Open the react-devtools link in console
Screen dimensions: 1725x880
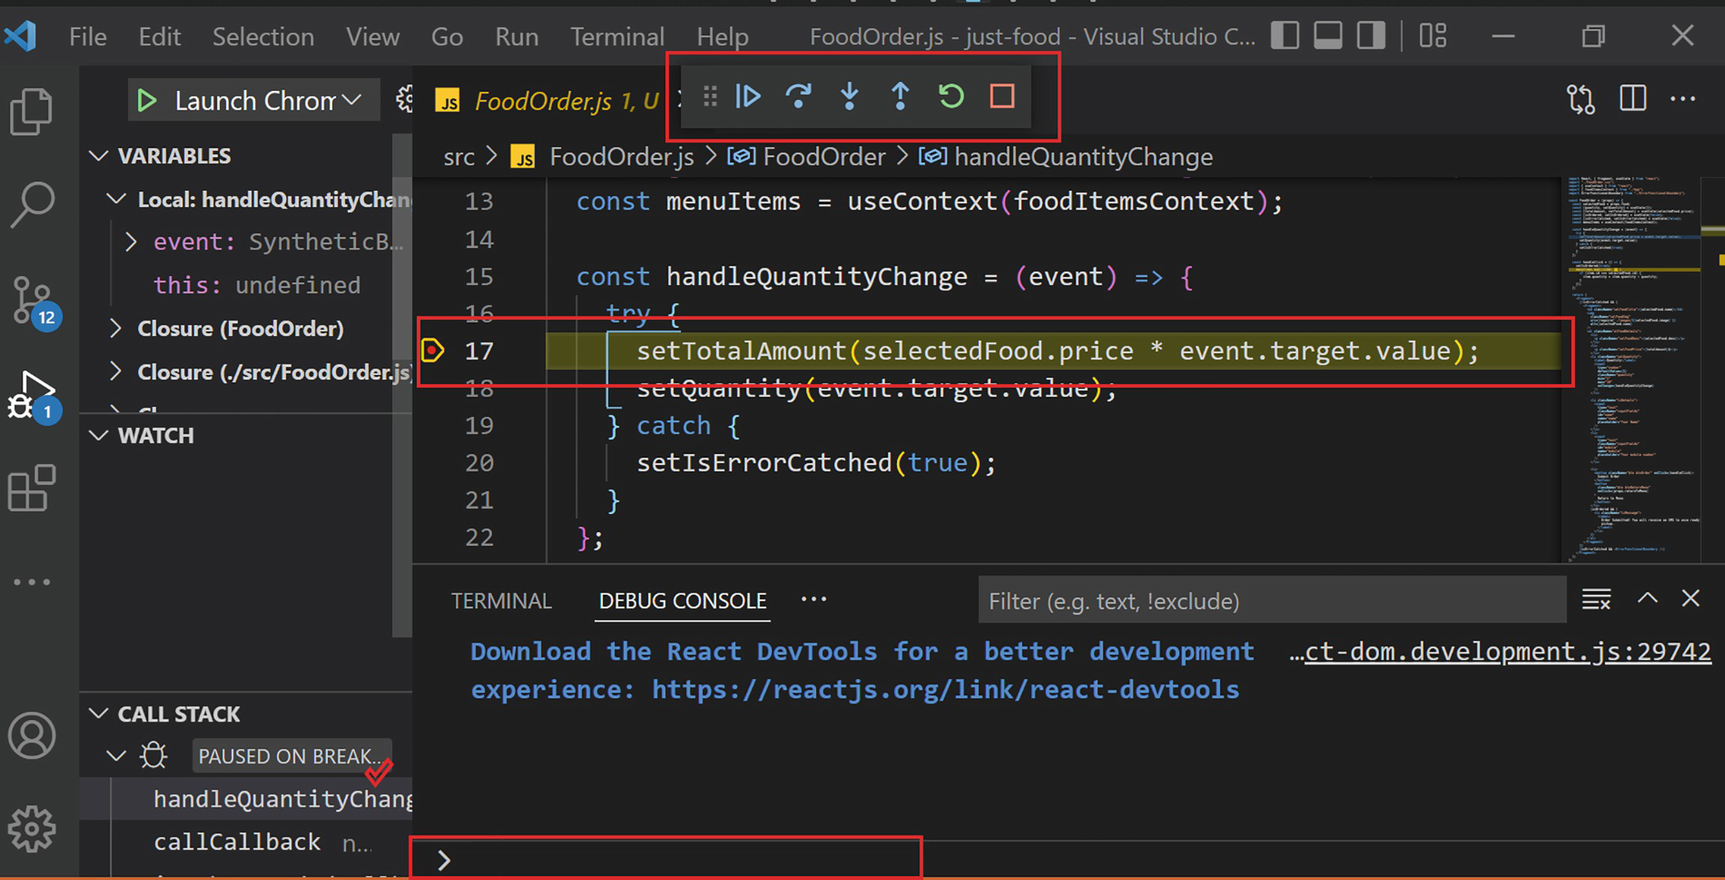945,690
